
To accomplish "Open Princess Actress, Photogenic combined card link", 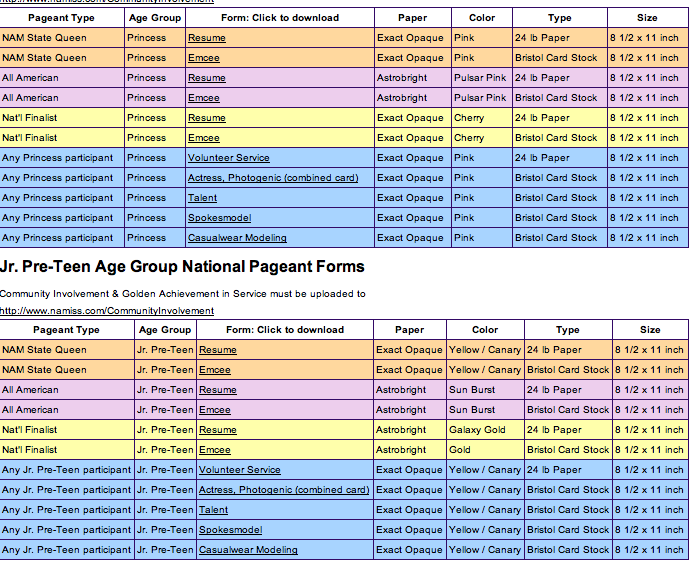I will click(x=273, y=178).
